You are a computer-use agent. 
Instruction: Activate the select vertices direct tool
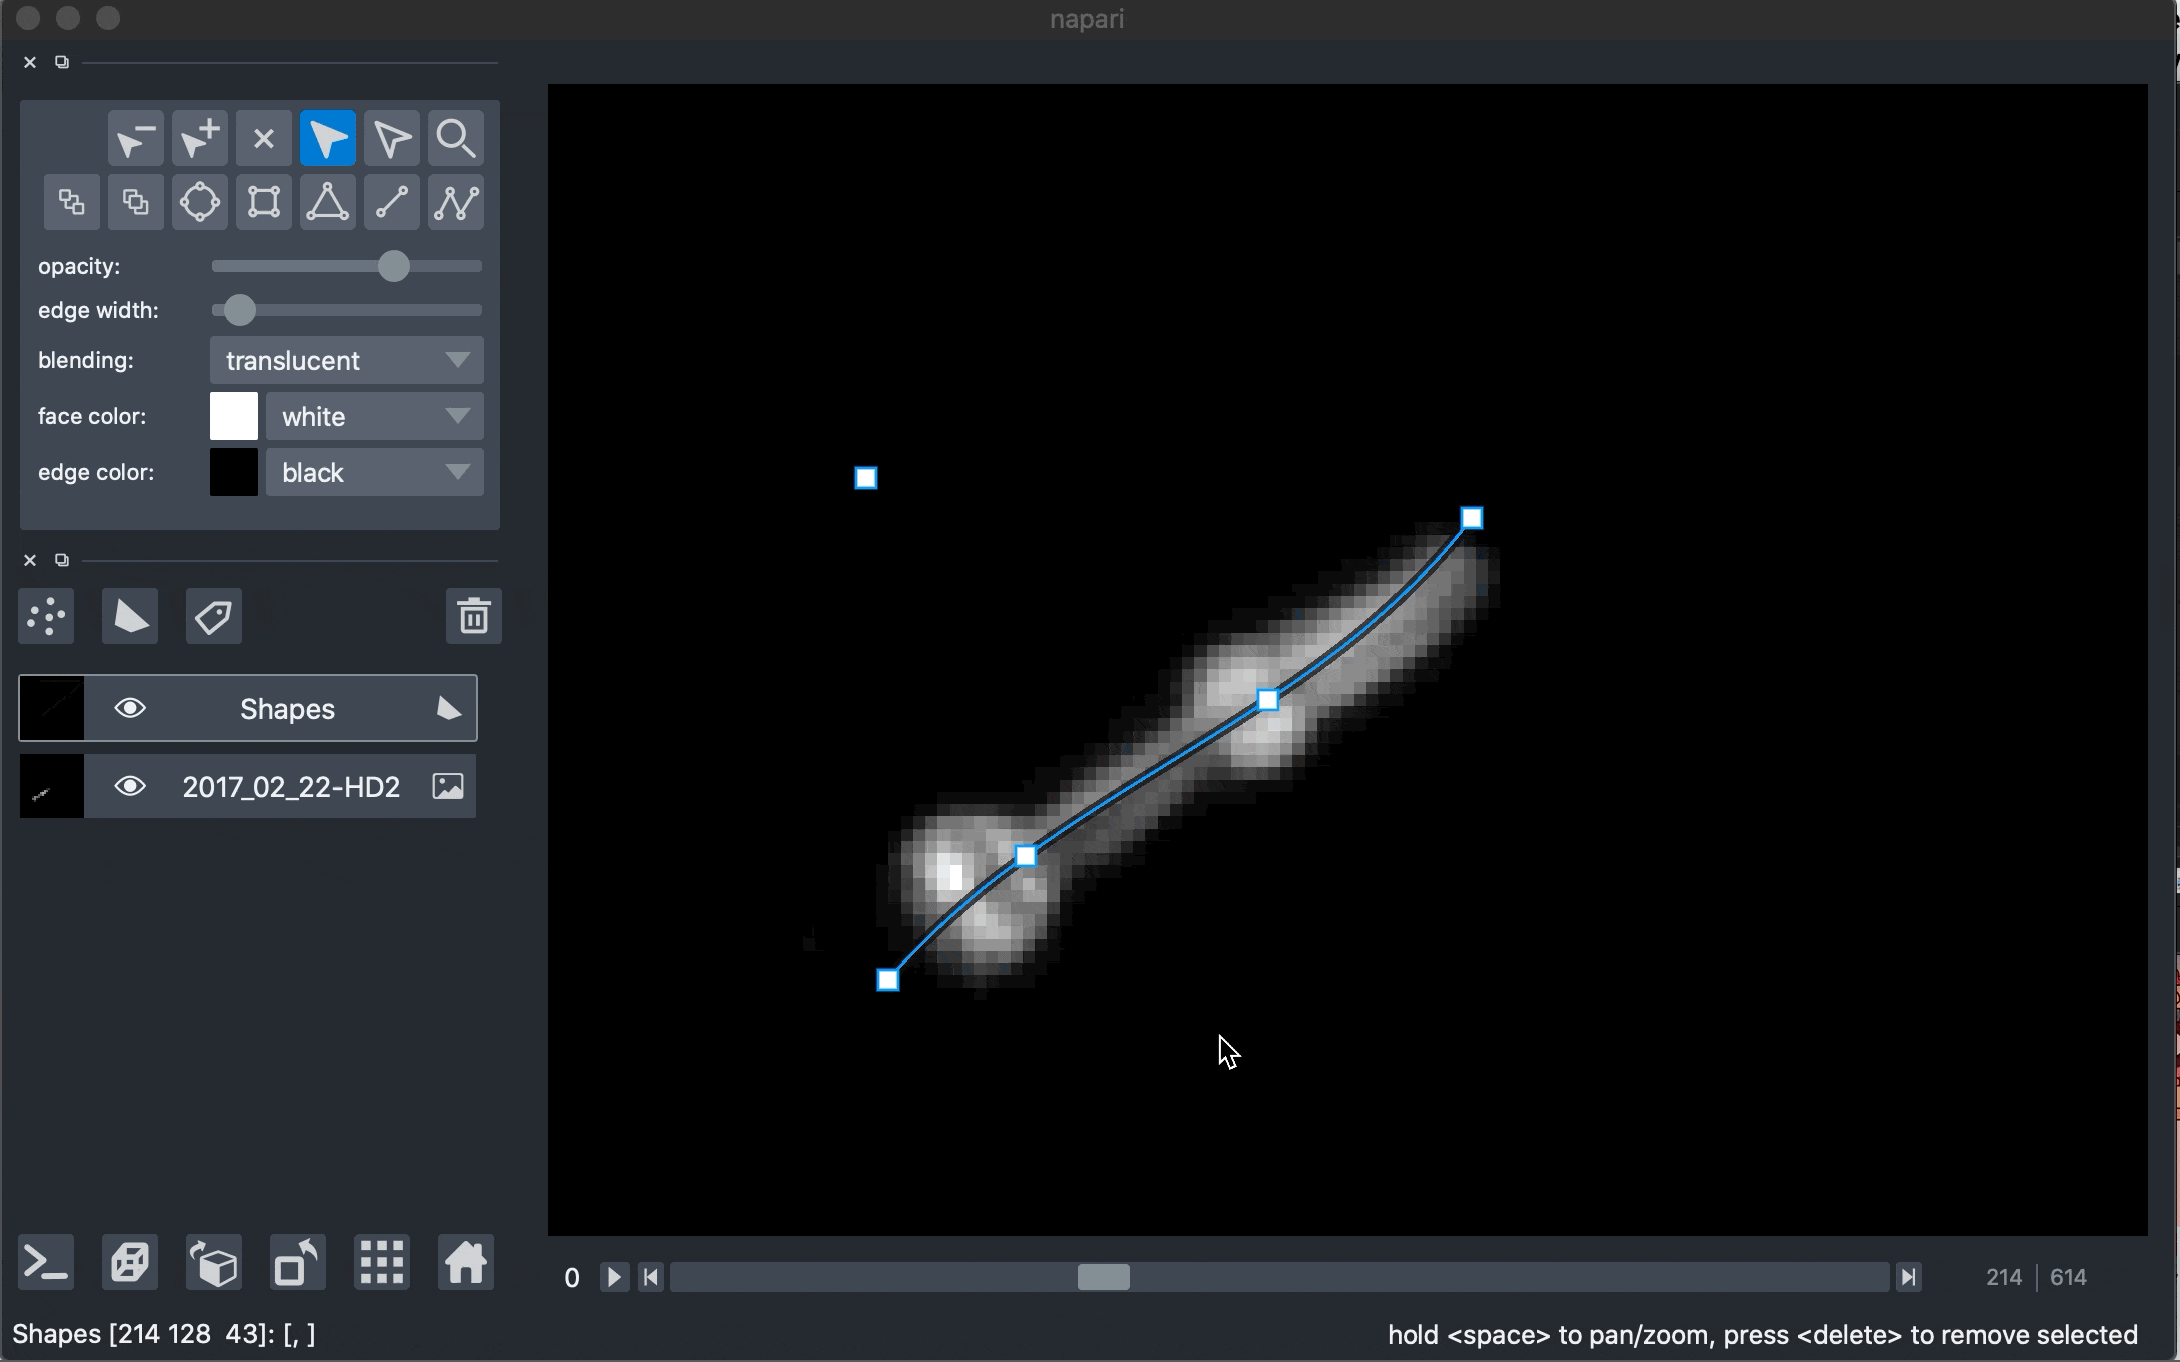pos(391,138)
